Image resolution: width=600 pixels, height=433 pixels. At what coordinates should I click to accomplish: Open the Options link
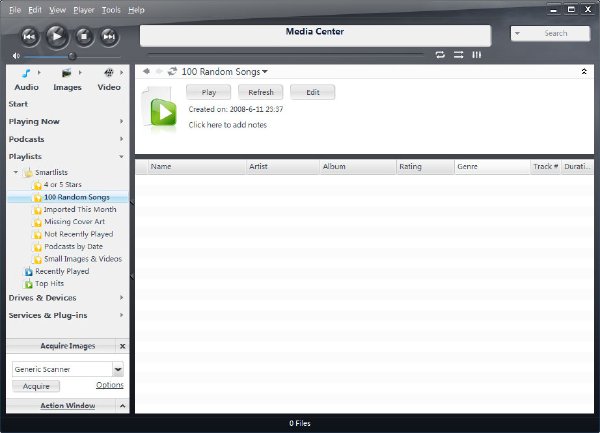(110, 385)
